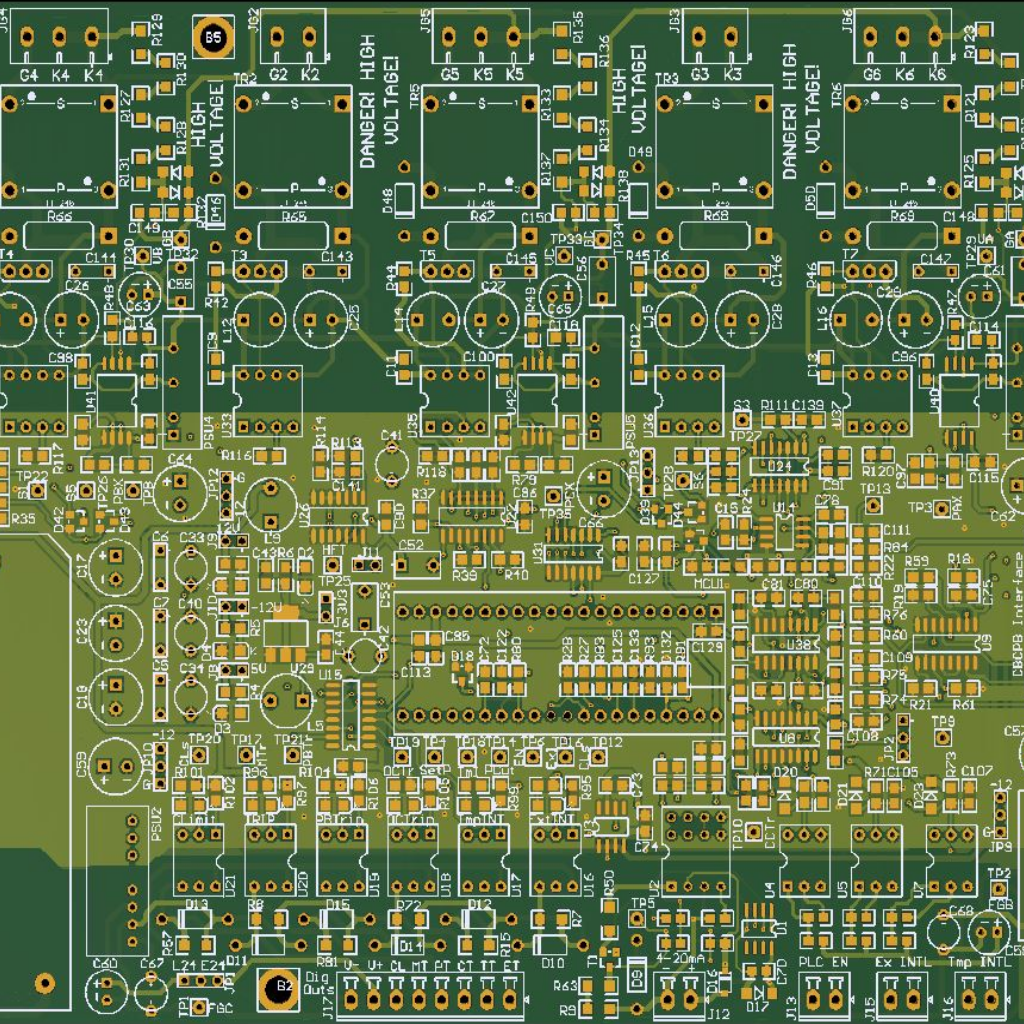The height and width of the screenshot is (1024, 1024).
Task: Click test point TP19 above OCTr
Action: pyautogui.click(x=401, y=755)
